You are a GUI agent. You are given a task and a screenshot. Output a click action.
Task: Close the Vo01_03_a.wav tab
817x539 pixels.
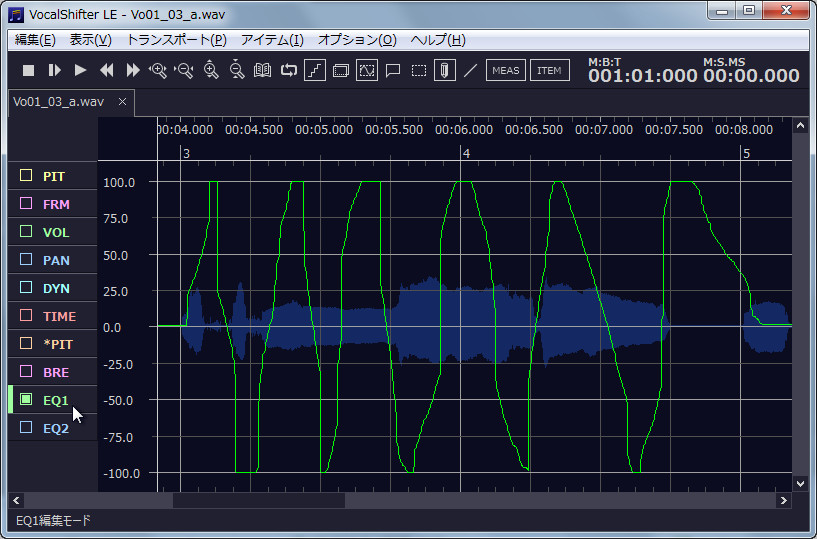point(122,102)
